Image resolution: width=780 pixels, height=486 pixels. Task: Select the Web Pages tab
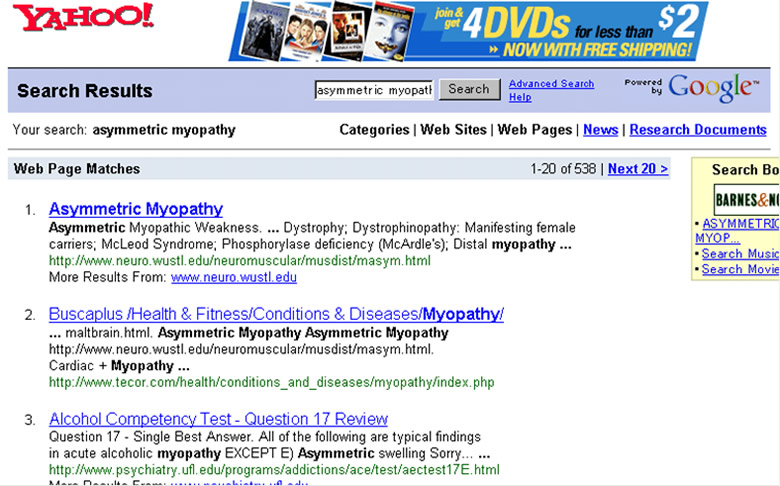[535, 130]
